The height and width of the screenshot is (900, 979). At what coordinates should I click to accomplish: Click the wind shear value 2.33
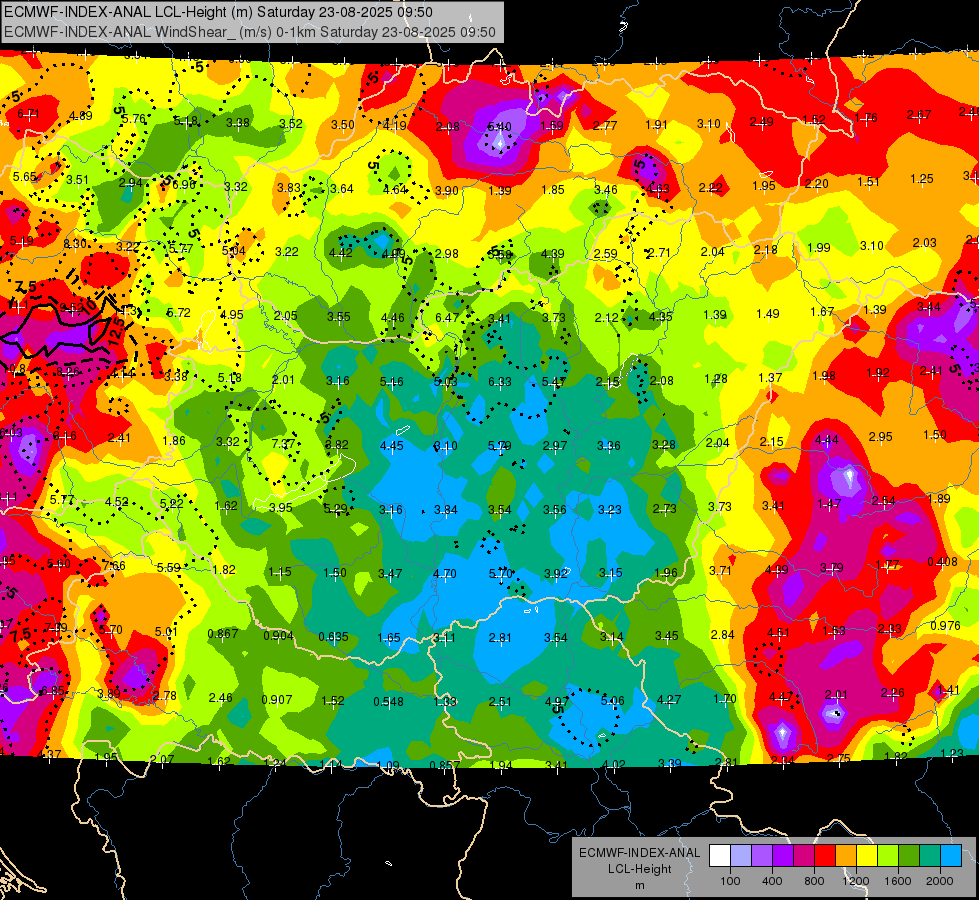890,629
